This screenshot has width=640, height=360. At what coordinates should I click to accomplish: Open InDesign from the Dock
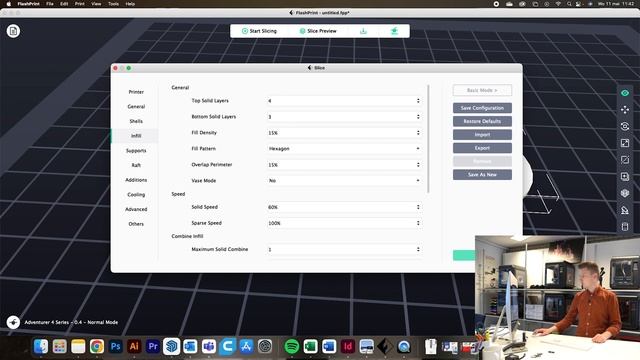(348, 347)
